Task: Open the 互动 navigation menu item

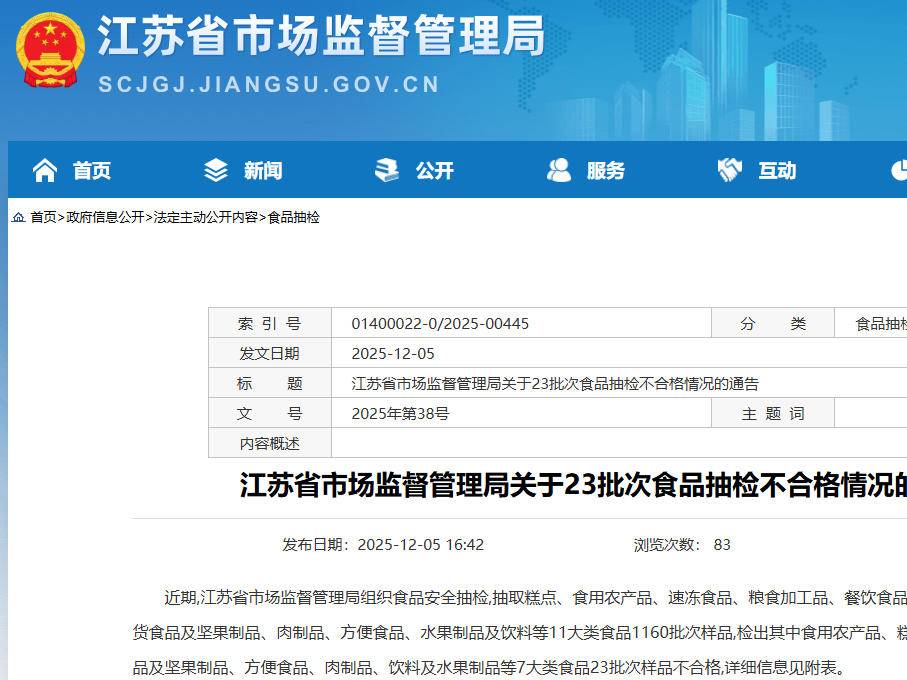Action: point(777,171)
